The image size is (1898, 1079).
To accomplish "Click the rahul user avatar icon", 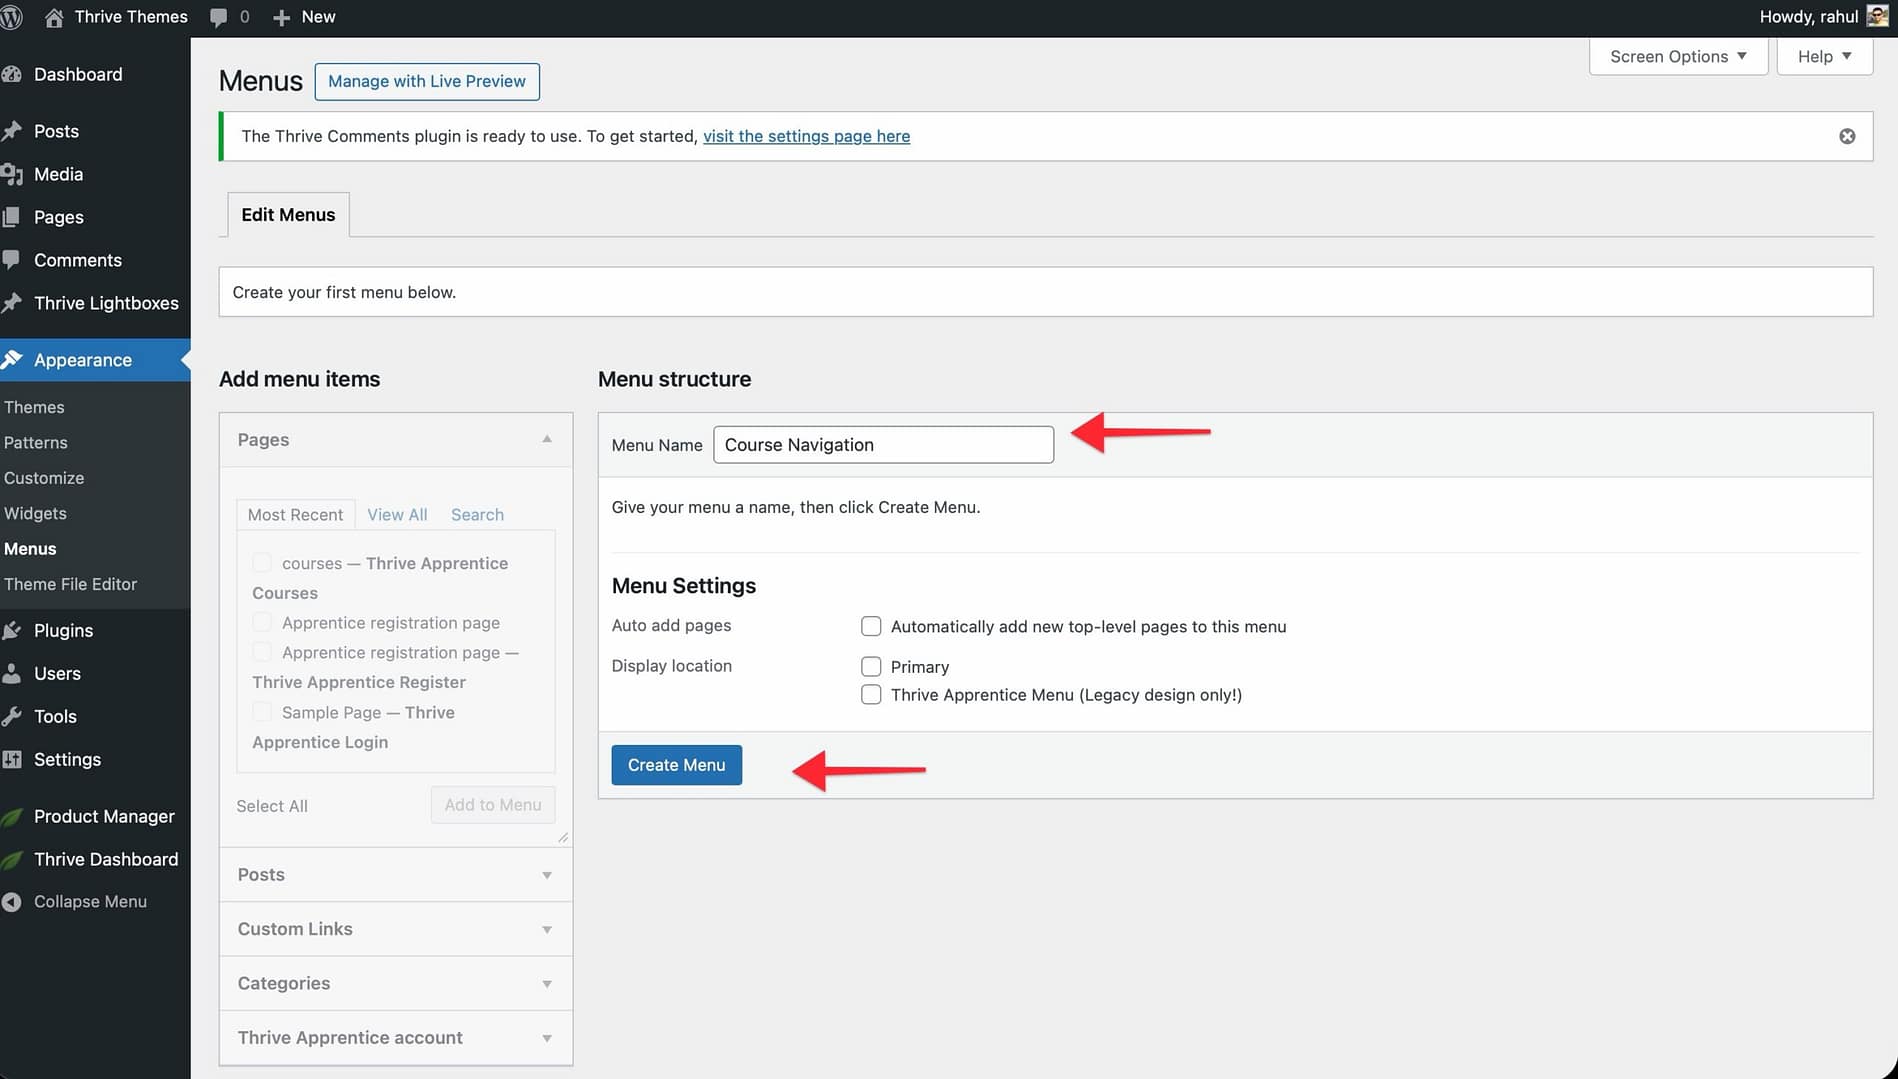I will click(x=1877, y=17).
